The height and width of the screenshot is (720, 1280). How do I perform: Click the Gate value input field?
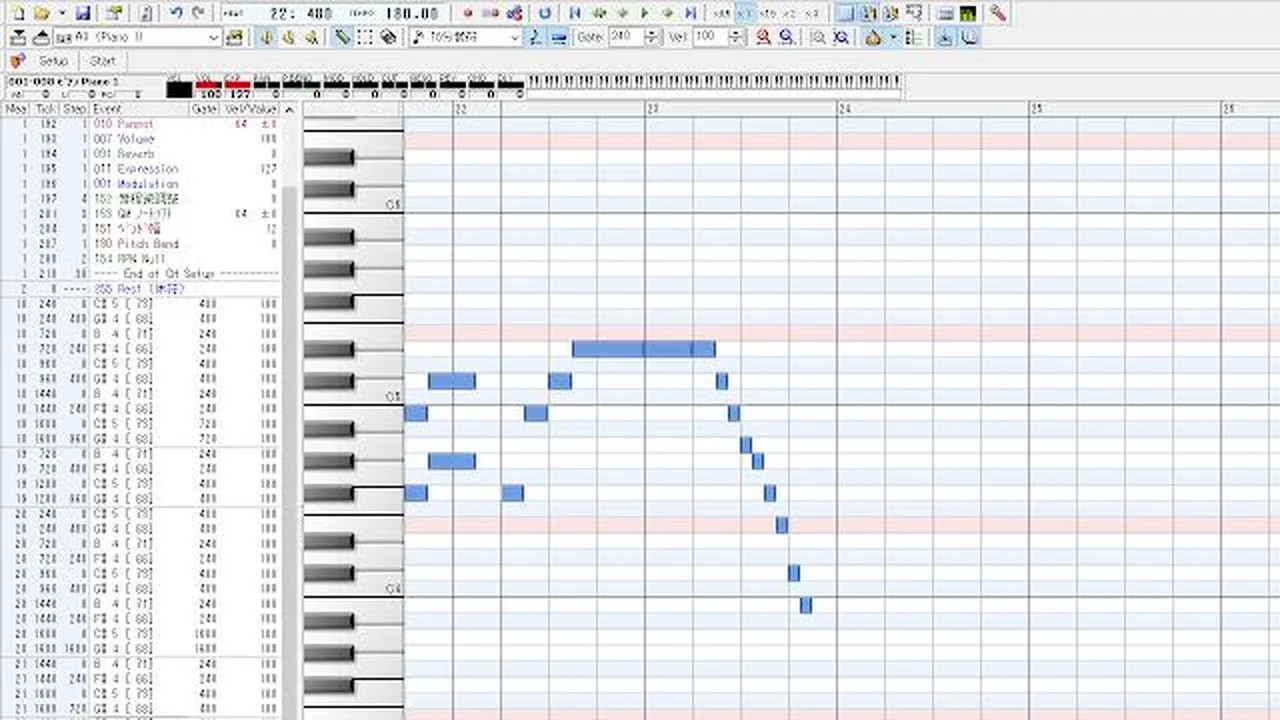coord(625,37)
